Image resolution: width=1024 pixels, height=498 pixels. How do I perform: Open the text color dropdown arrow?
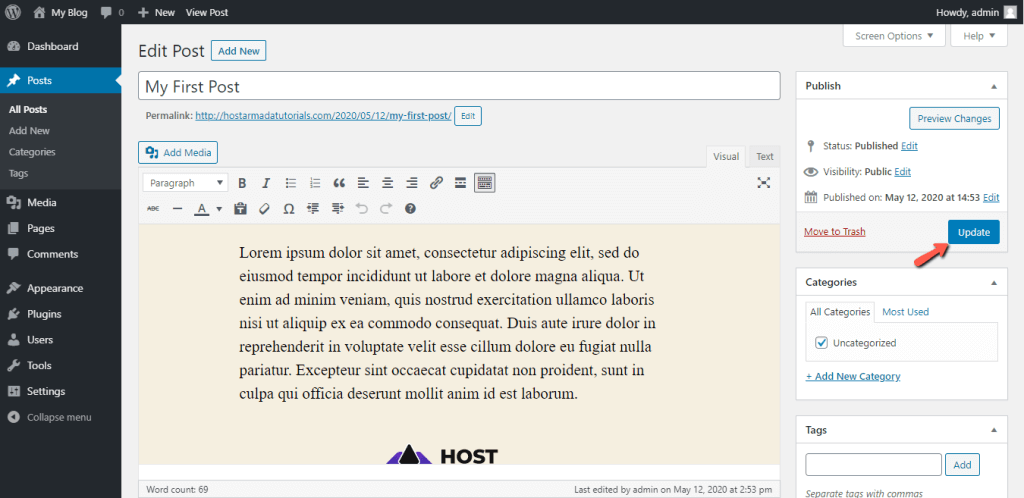point(219,209)
